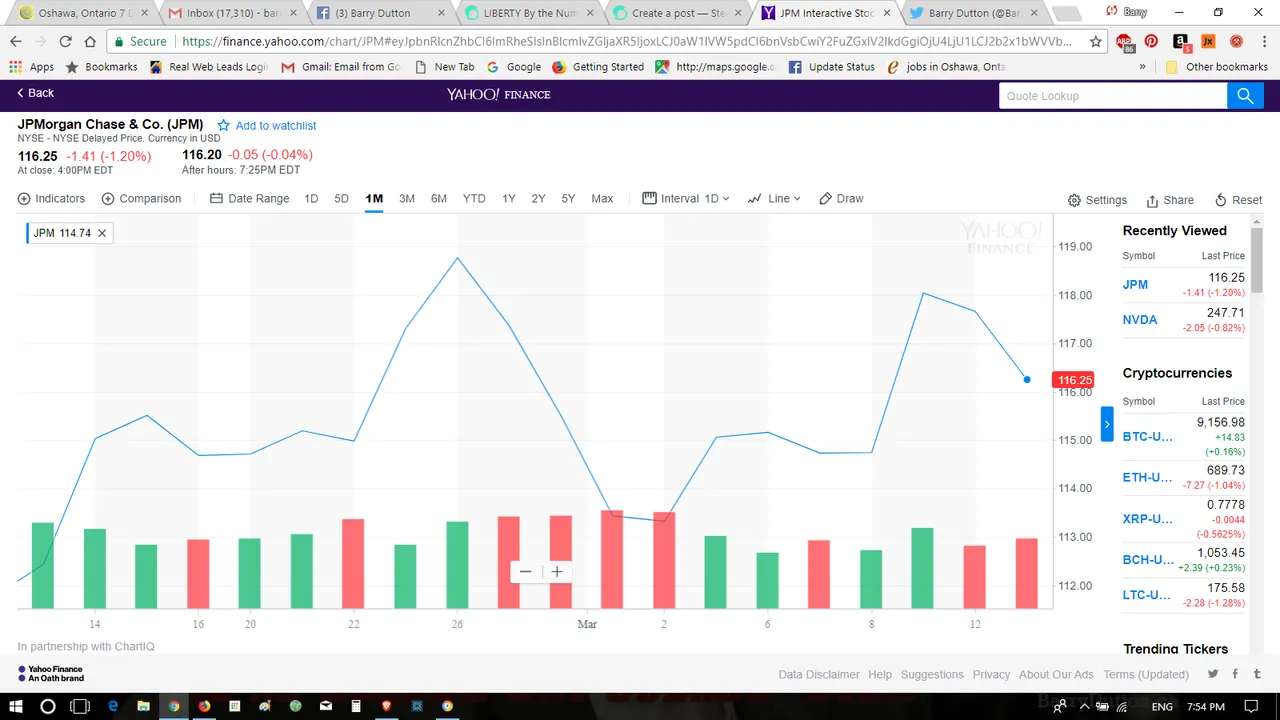Screen dimensions: 1280x720
Task: Click the Amazon extension icon
Action: (x=1180, y=42)
